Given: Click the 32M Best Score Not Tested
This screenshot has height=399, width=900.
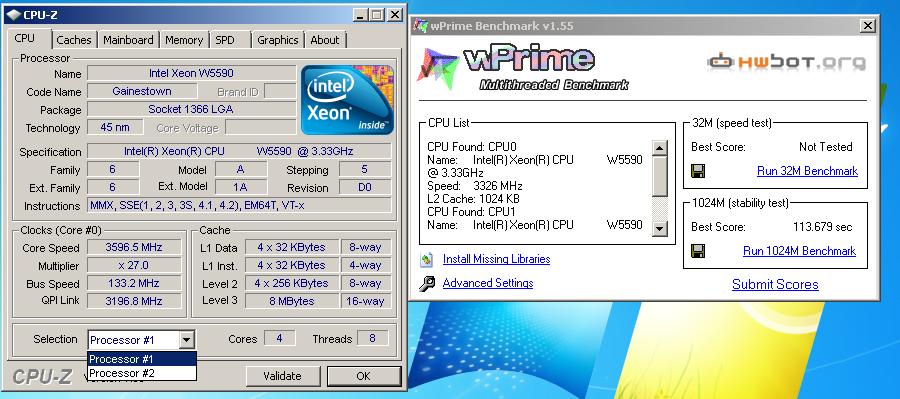Looking at the screenshot, I should [x=825, y=147].
